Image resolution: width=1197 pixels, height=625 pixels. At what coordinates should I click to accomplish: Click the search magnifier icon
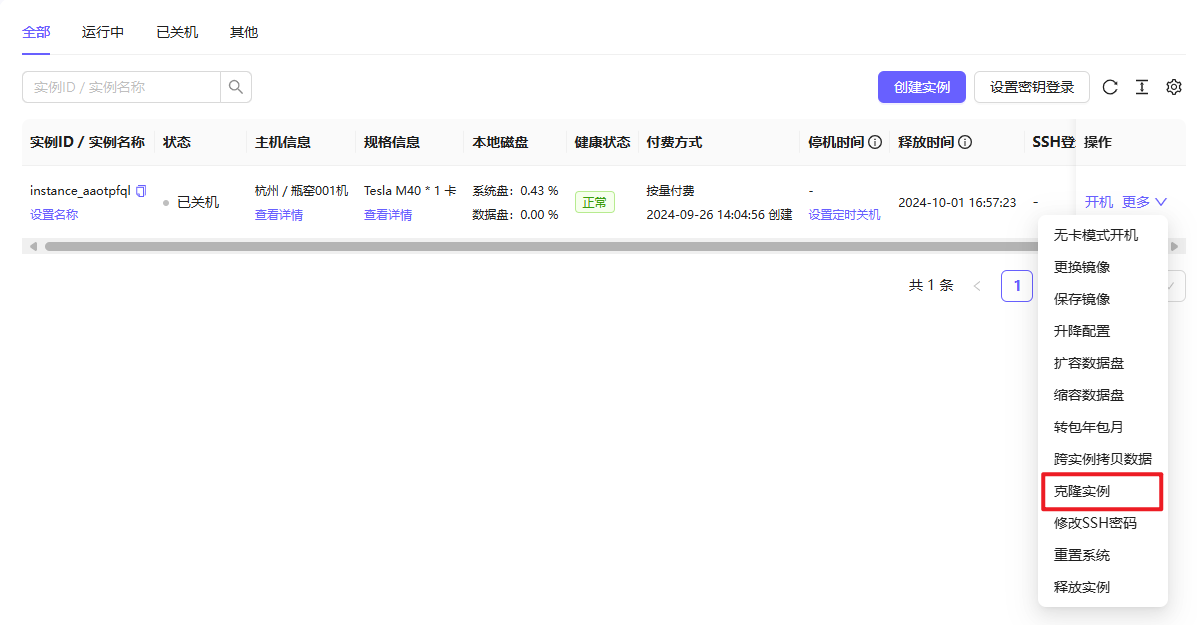pos(236,87)
